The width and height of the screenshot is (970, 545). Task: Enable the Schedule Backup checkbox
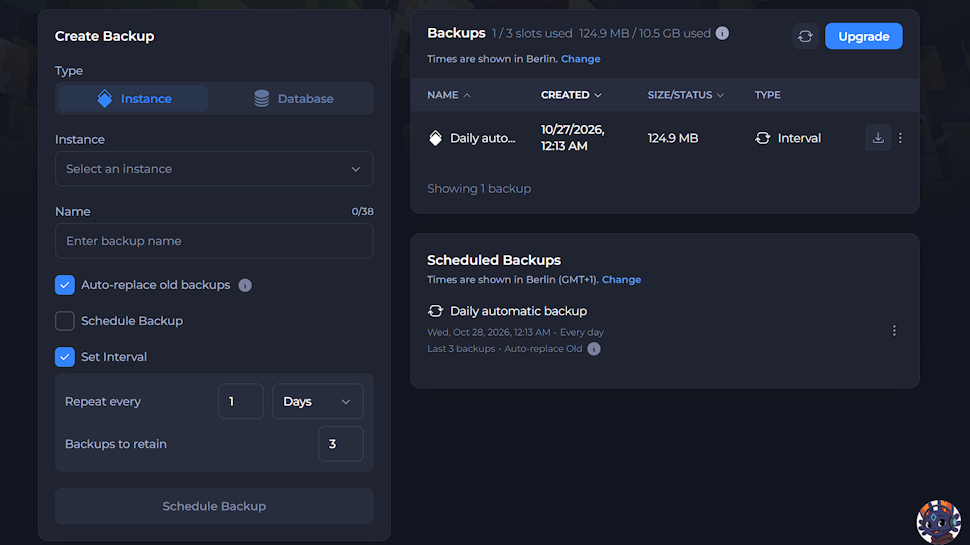[65, 321]
